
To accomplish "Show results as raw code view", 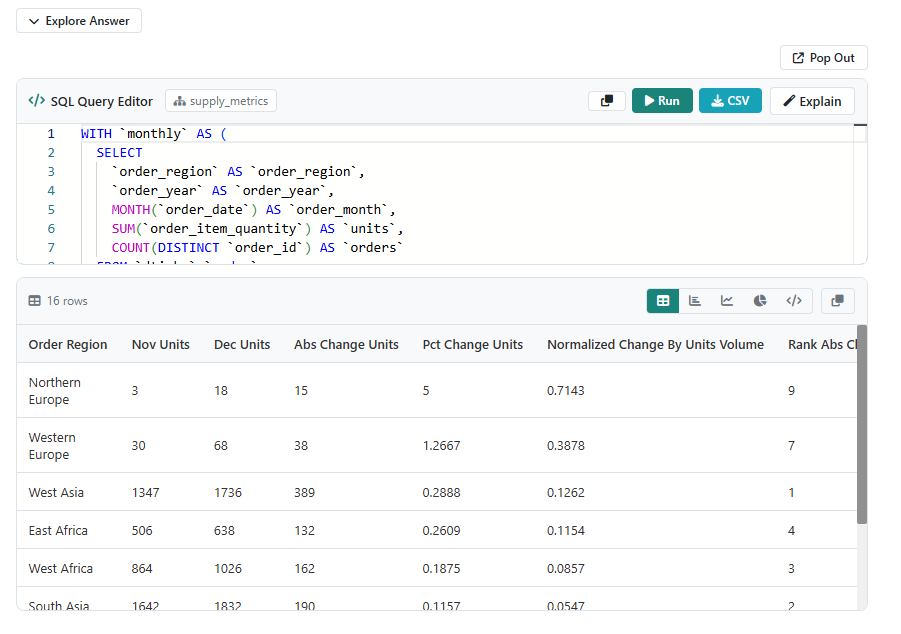I will [x=793, y=301].
